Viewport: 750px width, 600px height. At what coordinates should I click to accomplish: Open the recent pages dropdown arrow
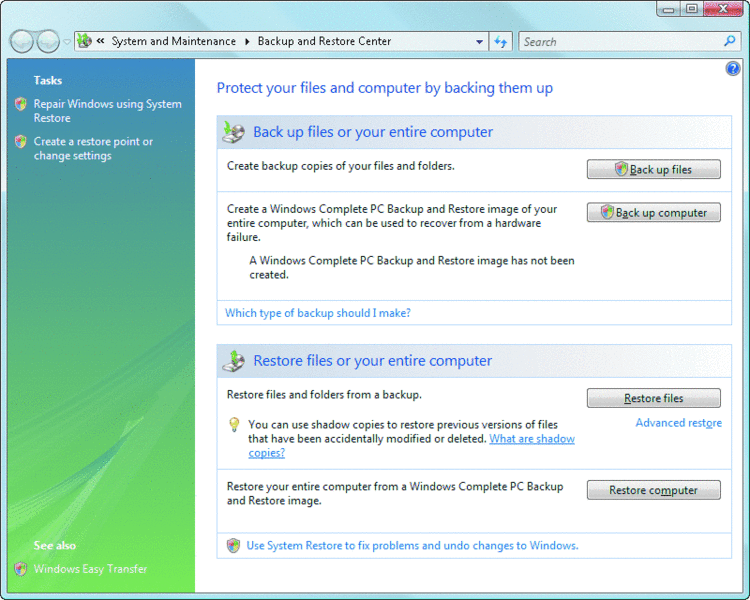pos(67,42)
